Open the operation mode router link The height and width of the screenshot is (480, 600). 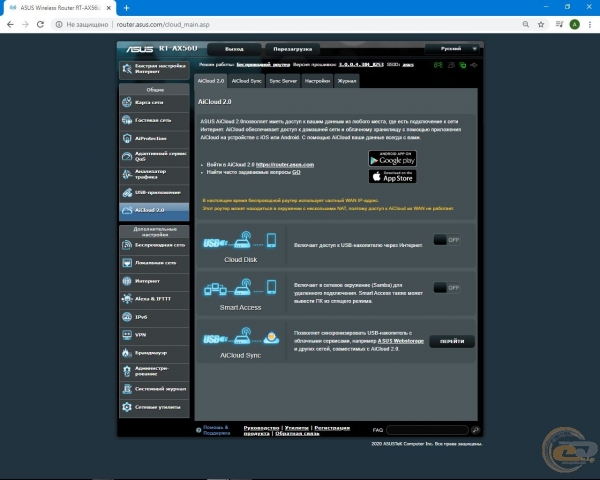tap(263, 65)
